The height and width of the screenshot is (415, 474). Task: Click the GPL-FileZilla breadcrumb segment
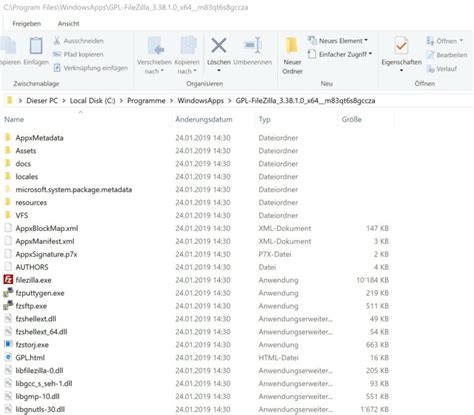[x=305, y=101]
